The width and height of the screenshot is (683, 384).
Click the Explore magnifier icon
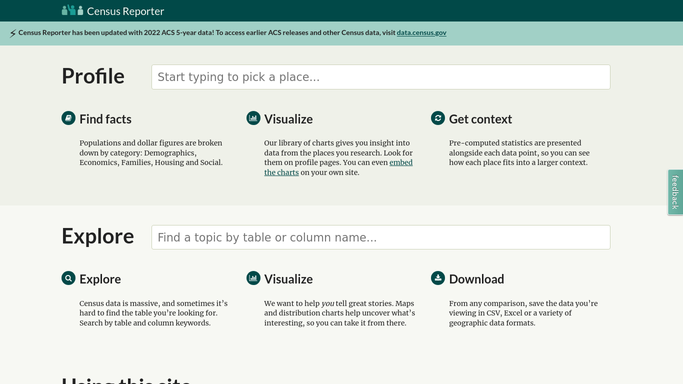[x=68, y=278]
